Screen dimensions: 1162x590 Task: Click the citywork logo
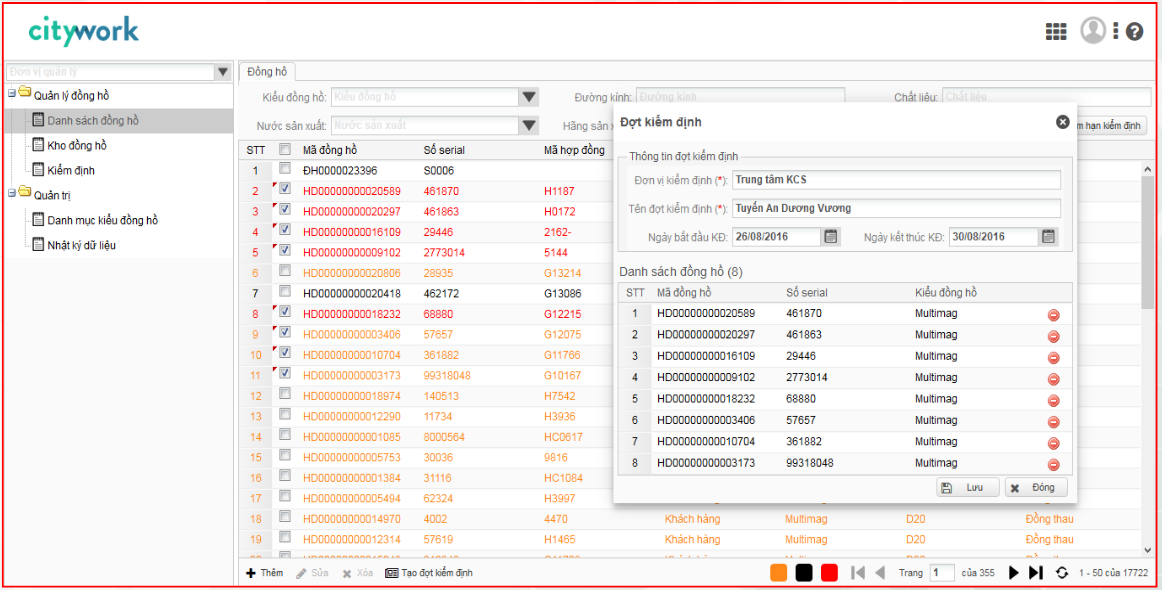[x=84, y=31]
